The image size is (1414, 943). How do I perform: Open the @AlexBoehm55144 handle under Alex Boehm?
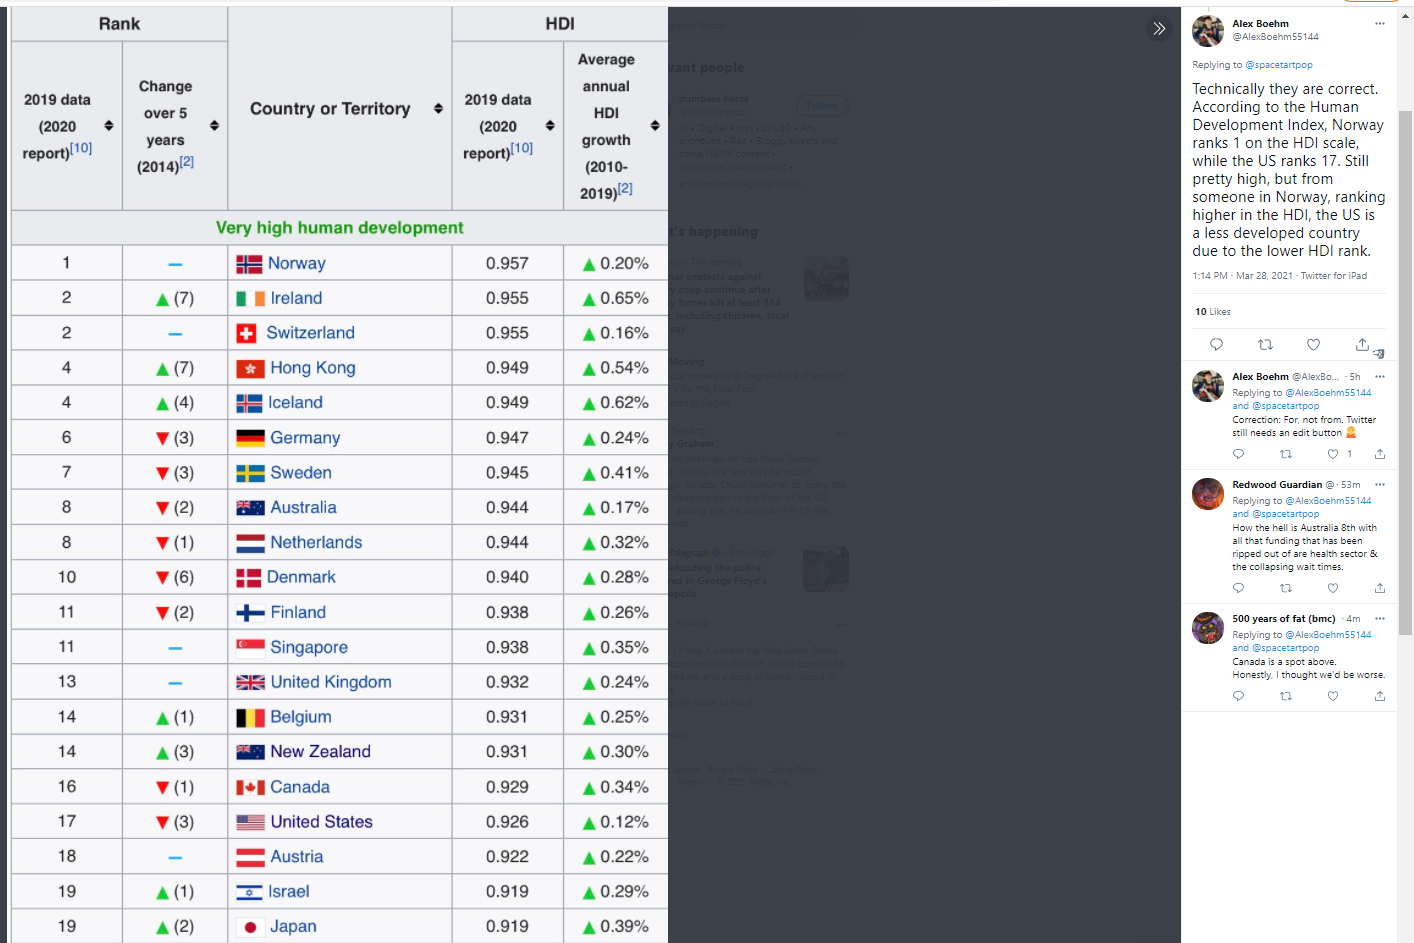pyautogui.click(x=1275, y=37)
